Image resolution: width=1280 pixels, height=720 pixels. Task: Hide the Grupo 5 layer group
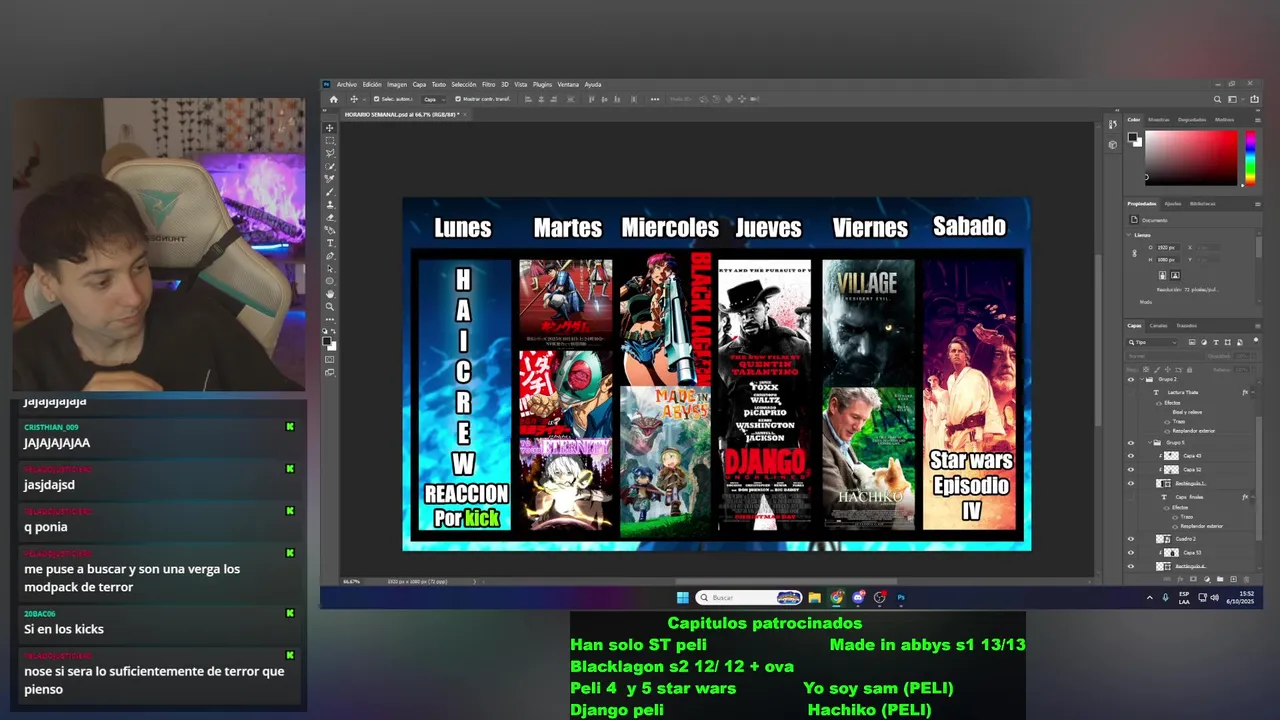pyautogui.click(x=1131, y=442)
